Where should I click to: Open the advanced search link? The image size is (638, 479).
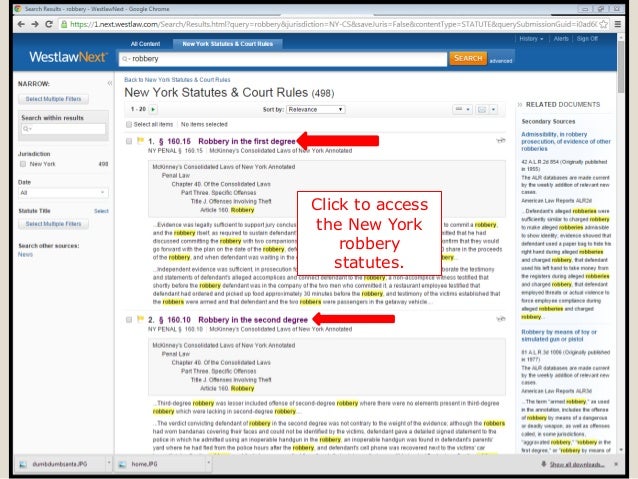pos(500,61)
